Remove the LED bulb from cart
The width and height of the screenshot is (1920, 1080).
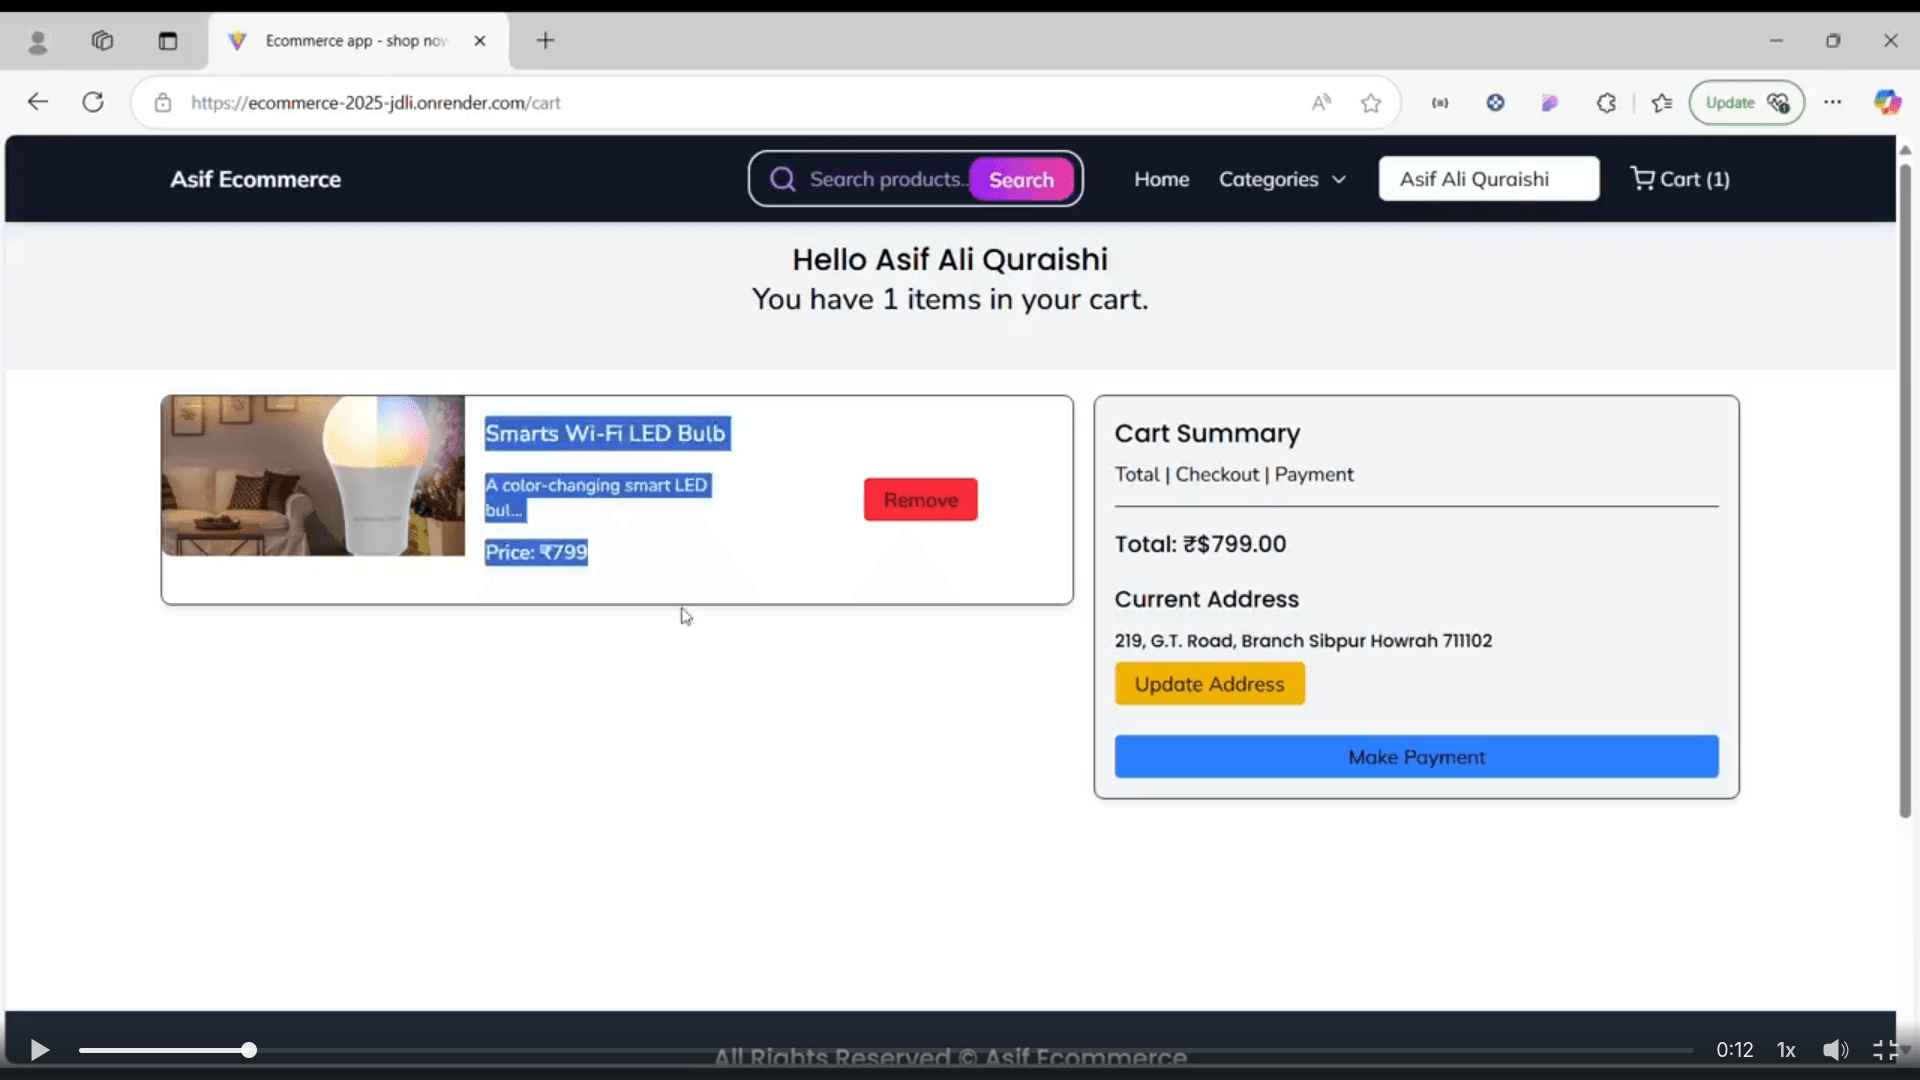[920, 500]
